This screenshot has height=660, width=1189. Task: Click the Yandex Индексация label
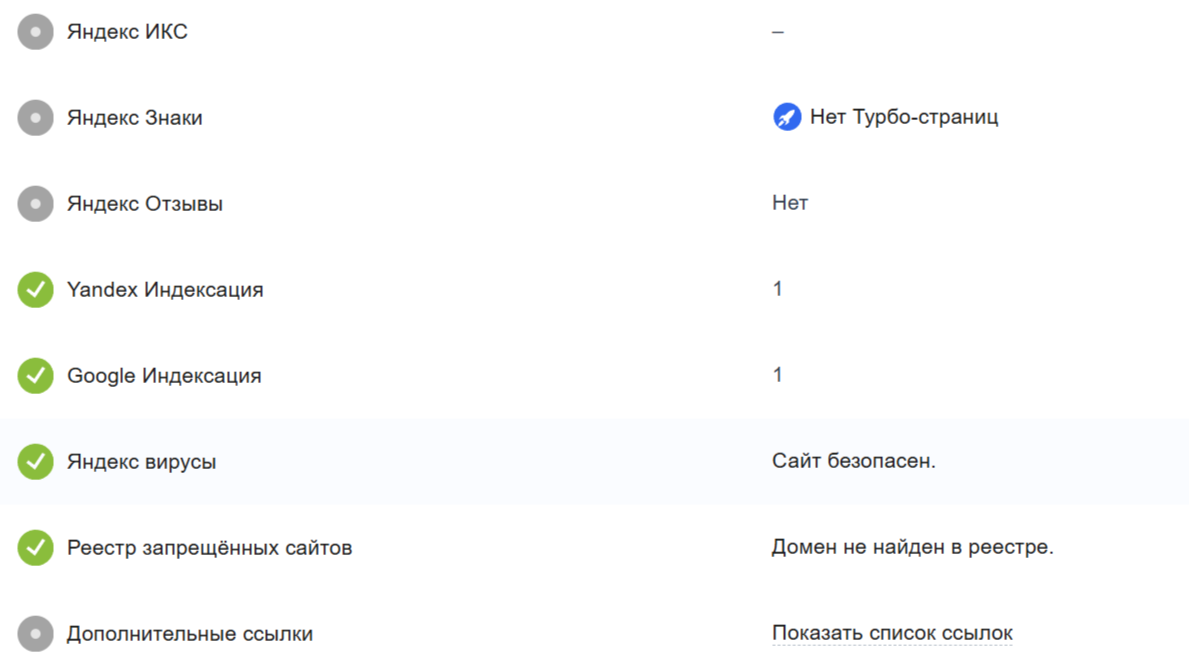click(x=165, y=290)
